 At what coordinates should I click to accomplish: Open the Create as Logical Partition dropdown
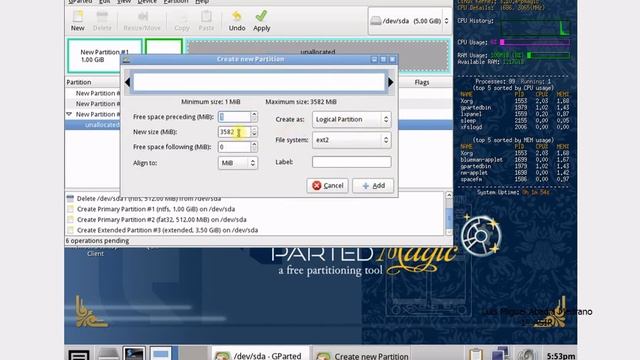click(352, 119)
